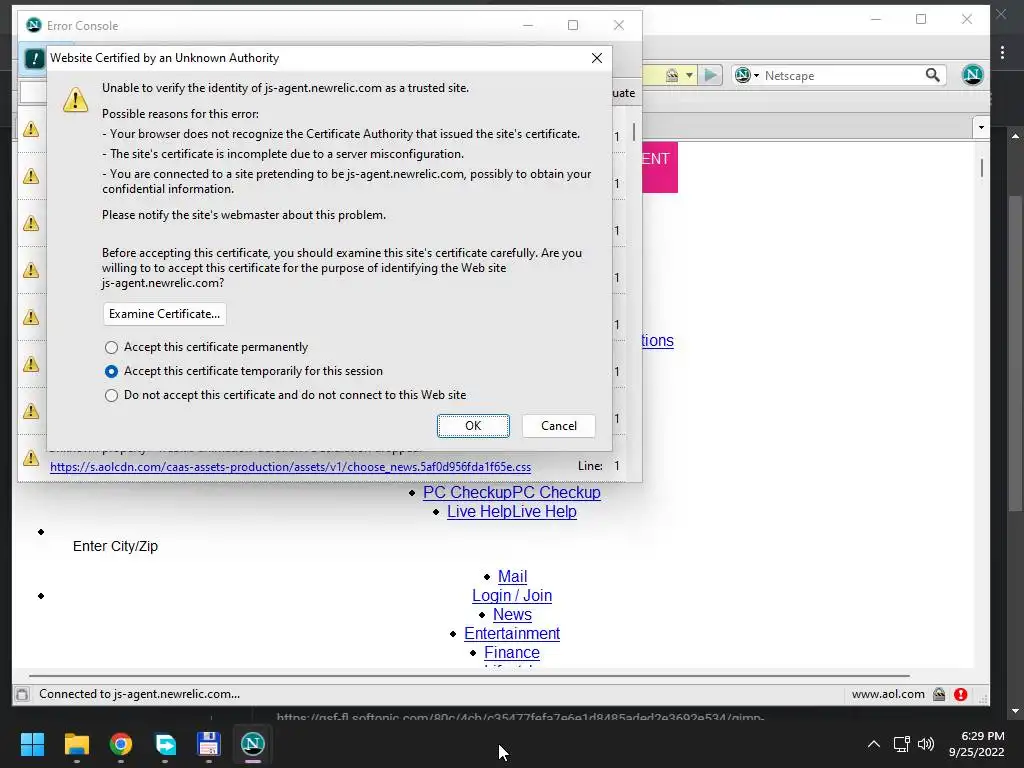
Task: Click the down arrow of the background window scrollbar
Action: click(1015, 711)
